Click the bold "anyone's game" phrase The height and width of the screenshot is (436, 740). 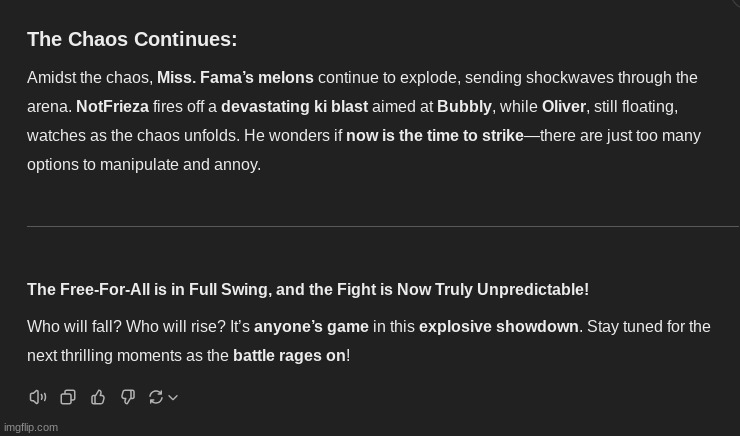coord(311,326)
